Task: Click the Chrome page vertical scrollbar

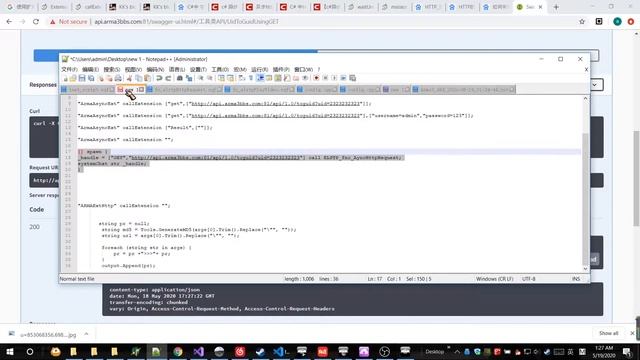Action: click(x=637, y=178)
